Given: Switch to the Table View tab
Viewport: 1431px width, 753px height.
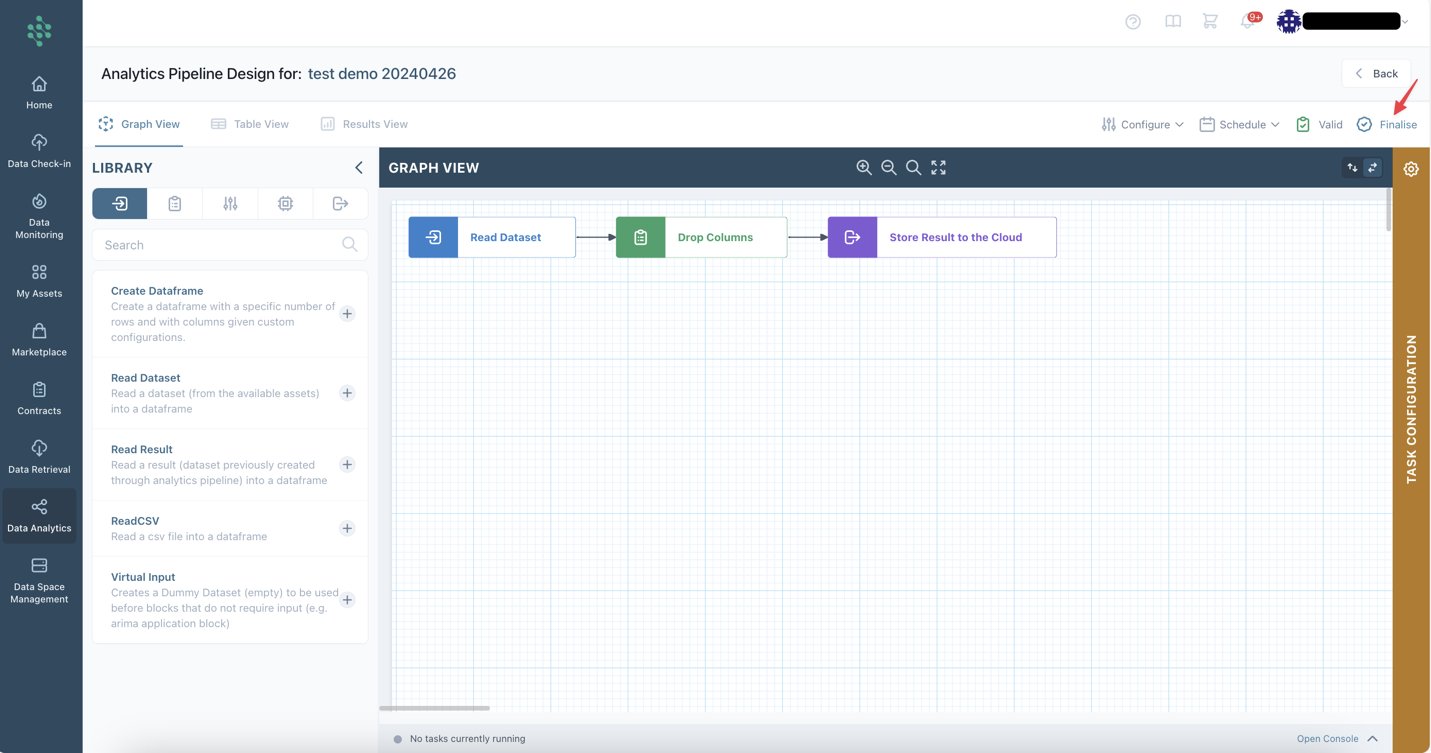Looking at the screenshot, I should [x=250, y=124].
